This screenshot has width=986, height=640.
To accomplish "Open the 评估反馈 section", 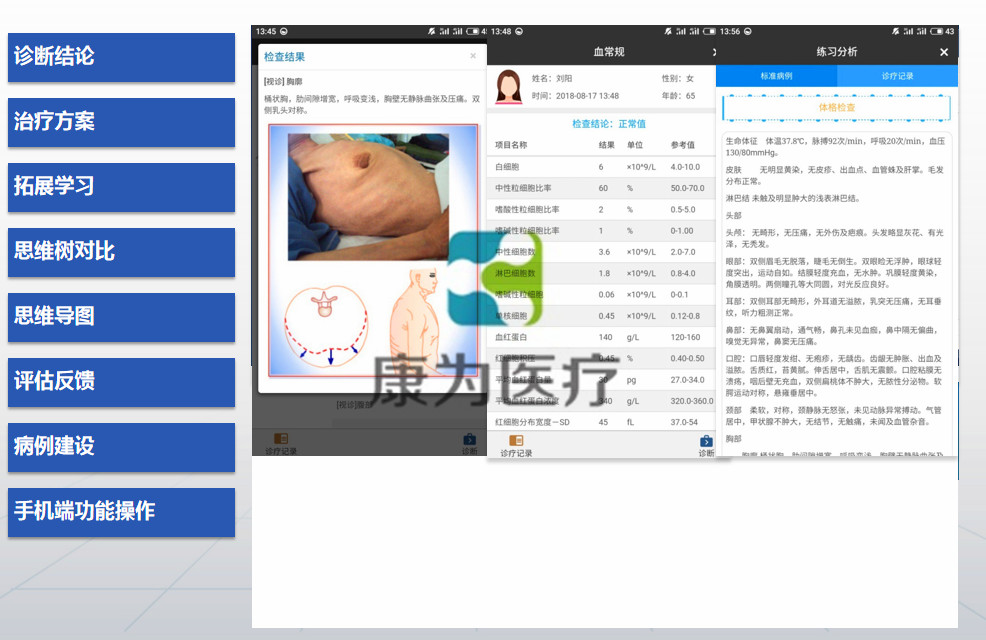I will click(x=121, y=382).
